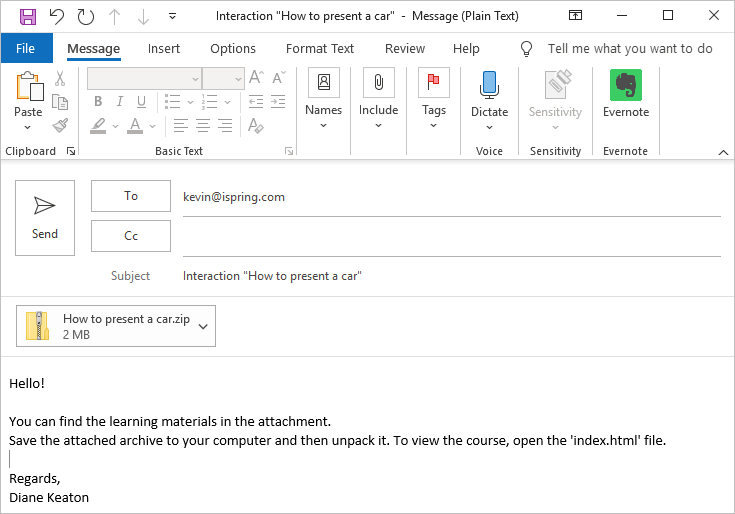This screenshot has width=735, height=514.
Task: Open Ribbon Display Options
Action: pos(575,15)
